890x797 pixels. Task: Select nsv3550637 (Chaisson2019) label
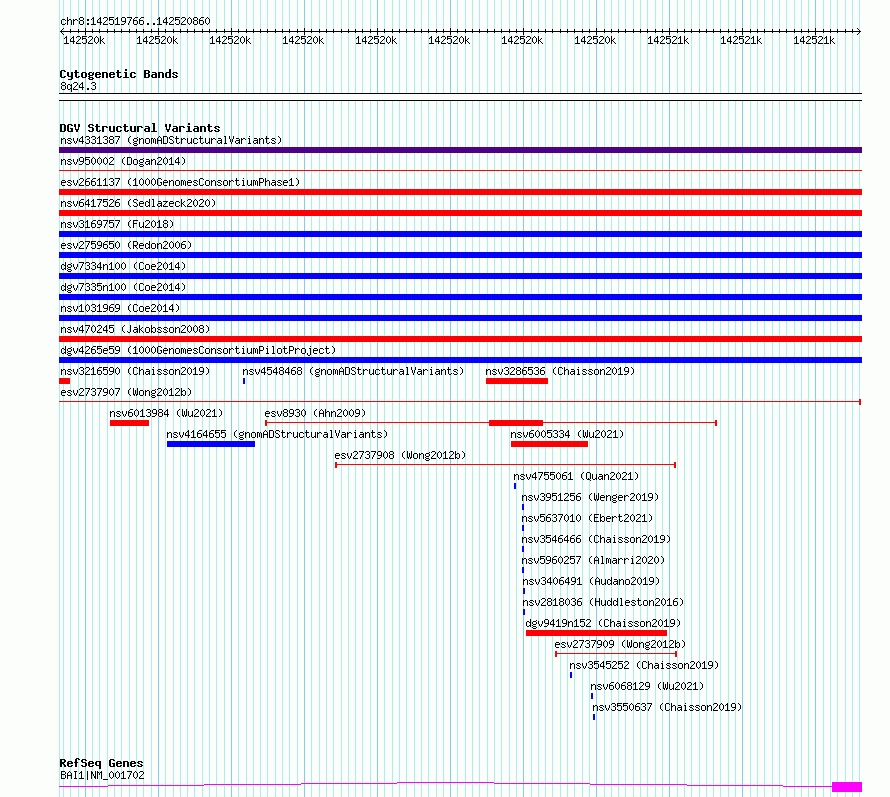[x=667, y=707]
